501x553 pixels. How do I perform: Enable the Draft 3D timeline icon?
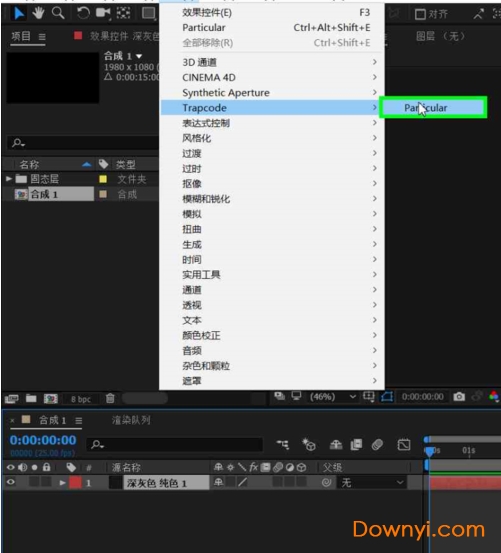click(309, 445)
